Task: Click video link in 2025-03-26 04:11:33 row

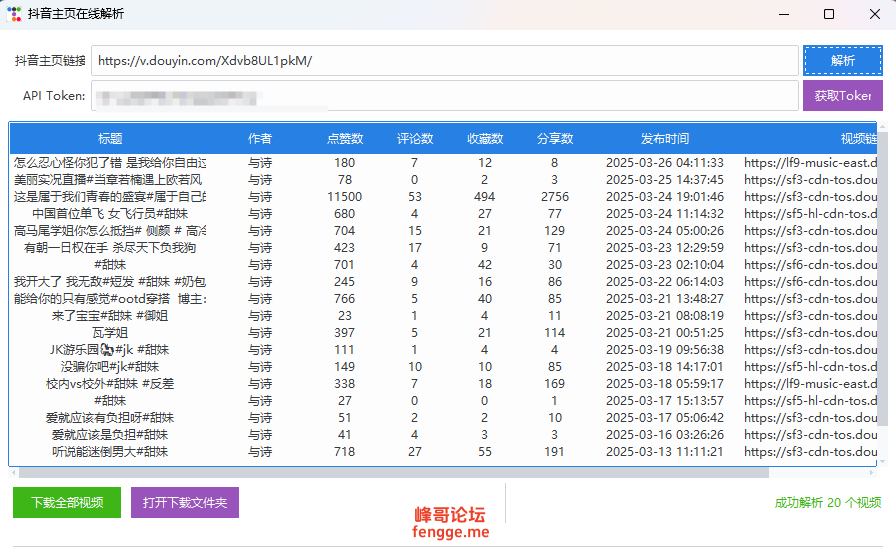Action: click(810, 163)
